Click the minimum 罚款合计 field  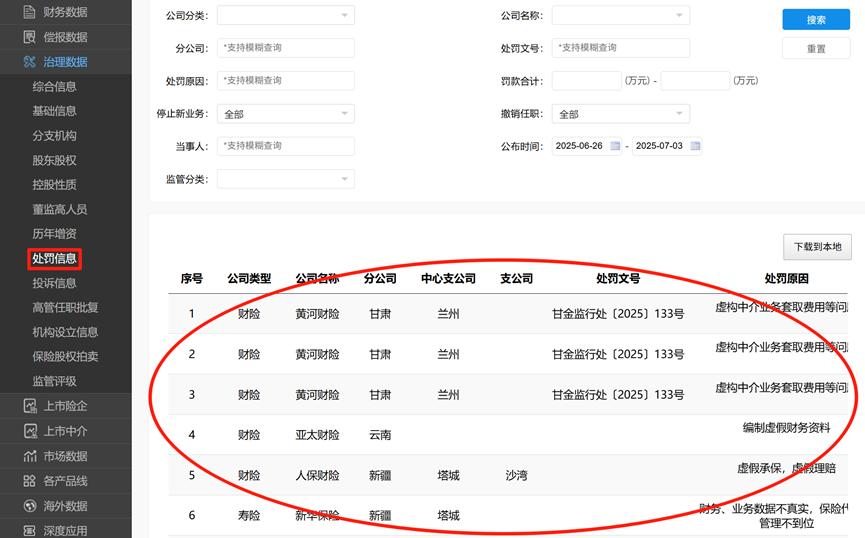coord(586,81)
